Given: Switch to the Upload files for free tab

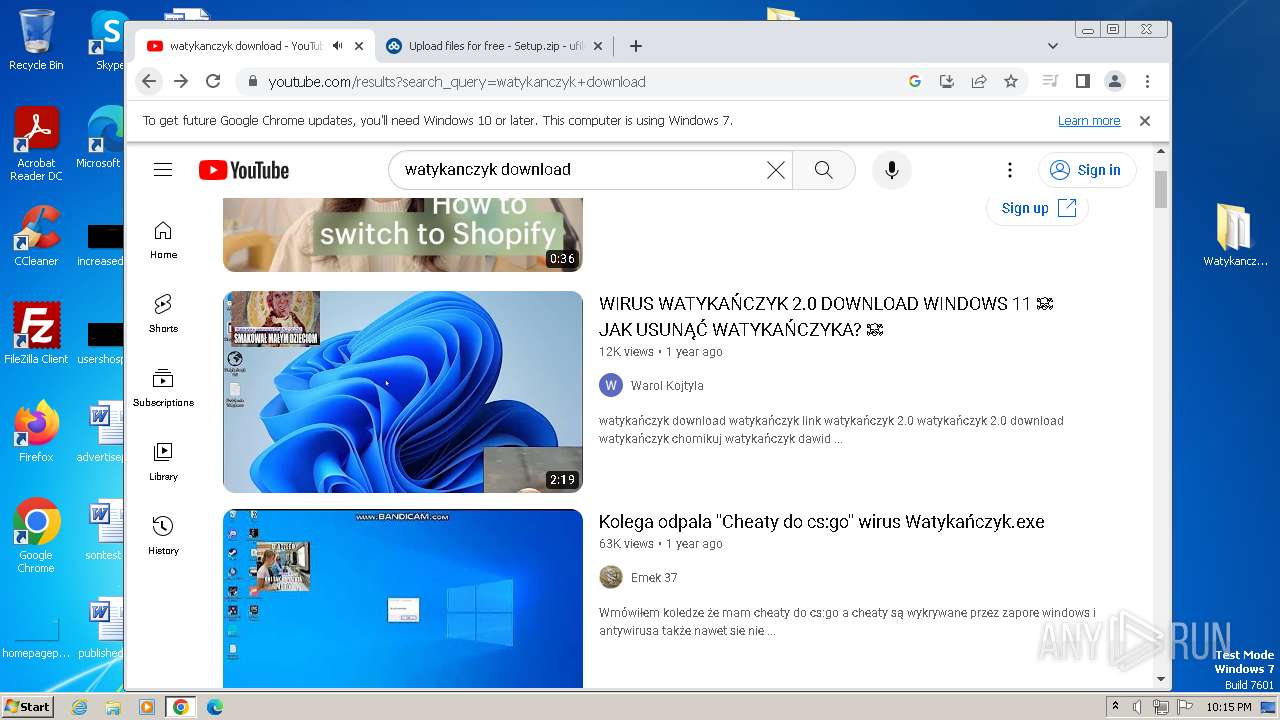Looking at the screenshot, I should tap(495, 46).
